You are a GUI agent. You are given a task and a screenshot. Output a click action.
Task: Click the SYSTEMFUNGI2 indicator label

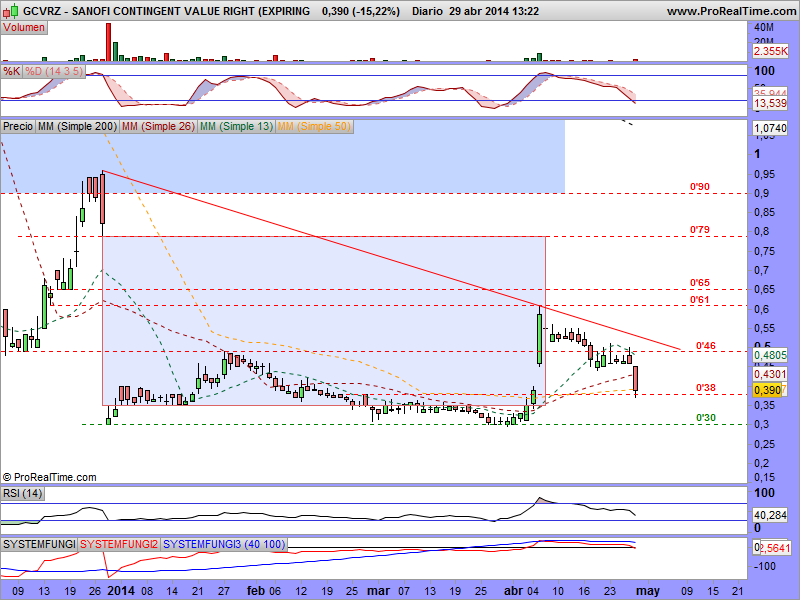[x=119, y=544]
